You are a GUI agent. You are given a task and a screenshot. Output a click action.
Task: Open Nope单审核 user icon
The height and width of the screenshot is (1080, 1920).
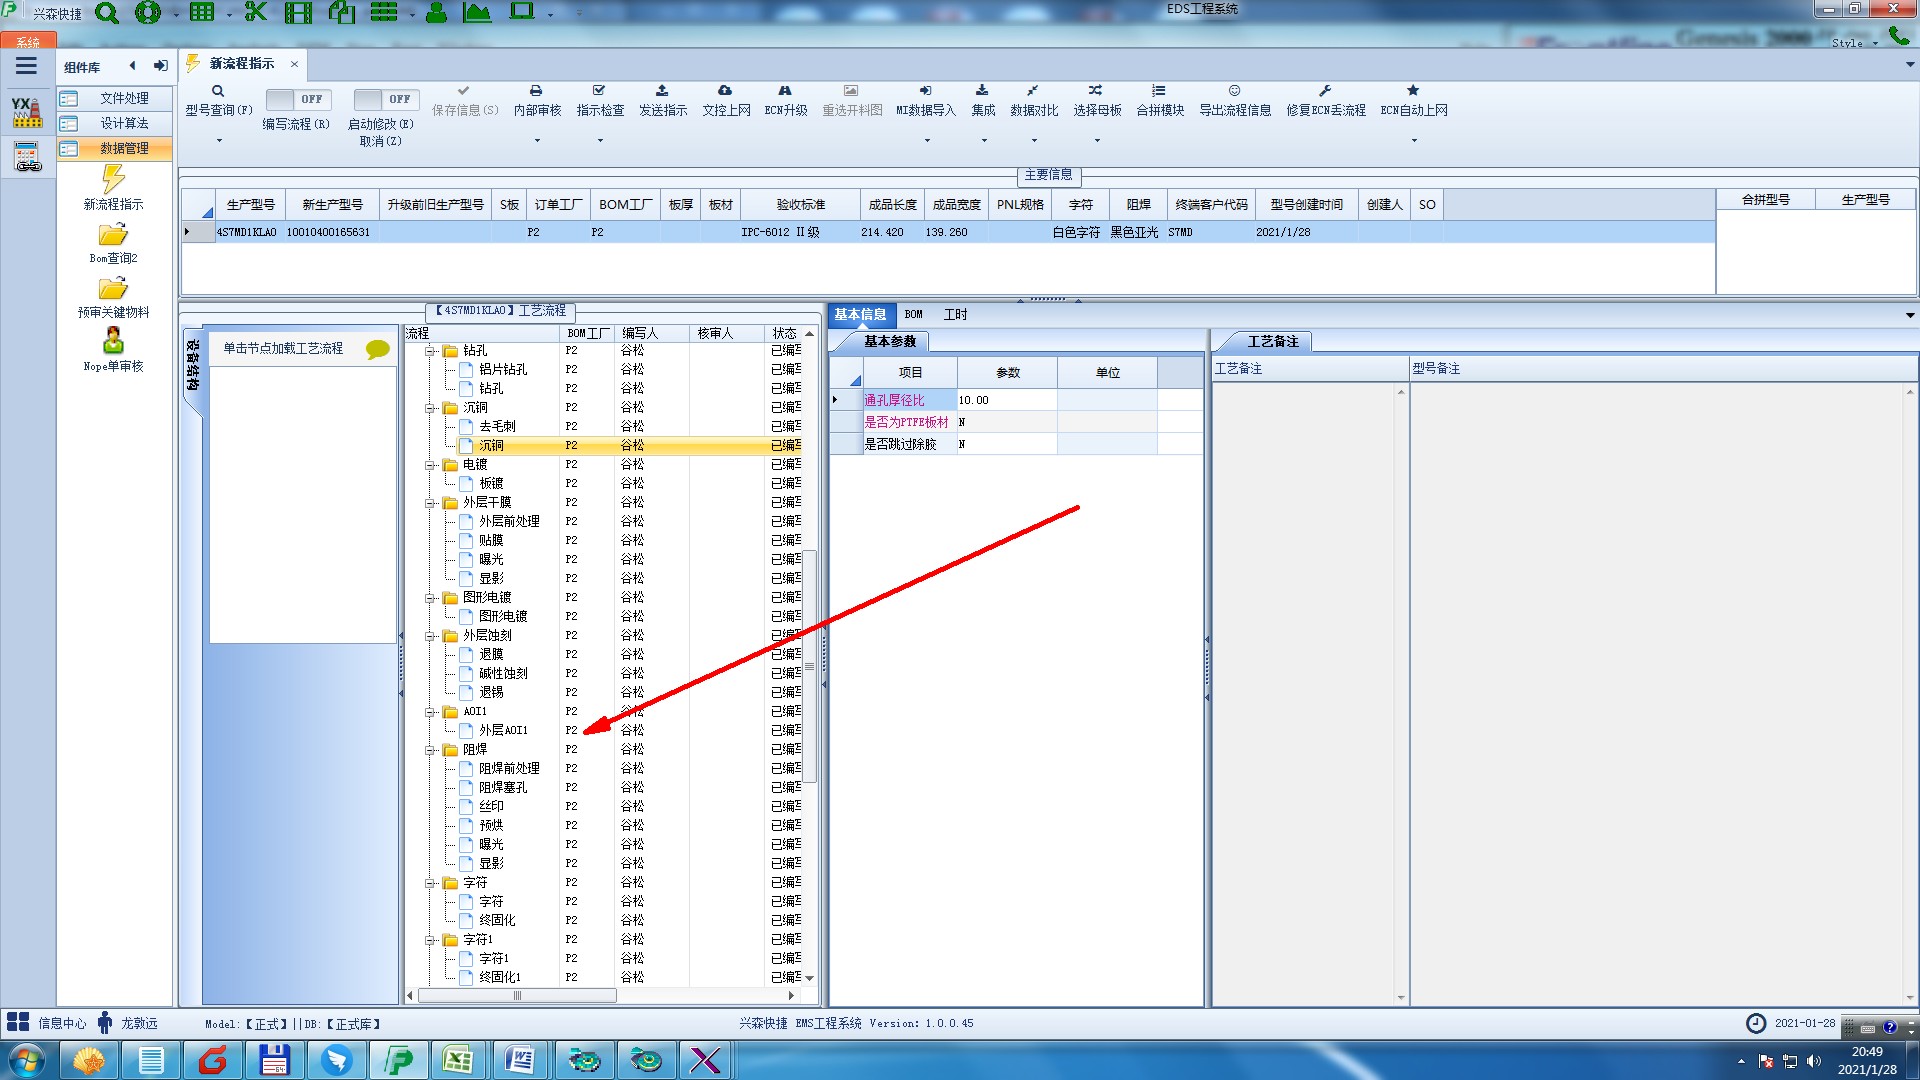point(113,341)
